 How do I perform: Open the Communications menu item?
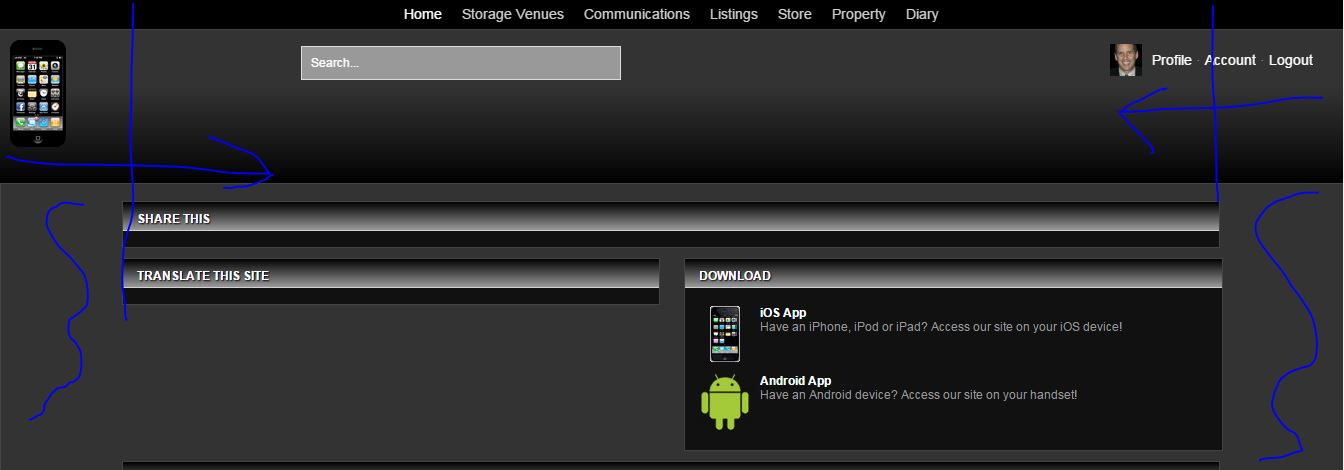pos(637,14)
